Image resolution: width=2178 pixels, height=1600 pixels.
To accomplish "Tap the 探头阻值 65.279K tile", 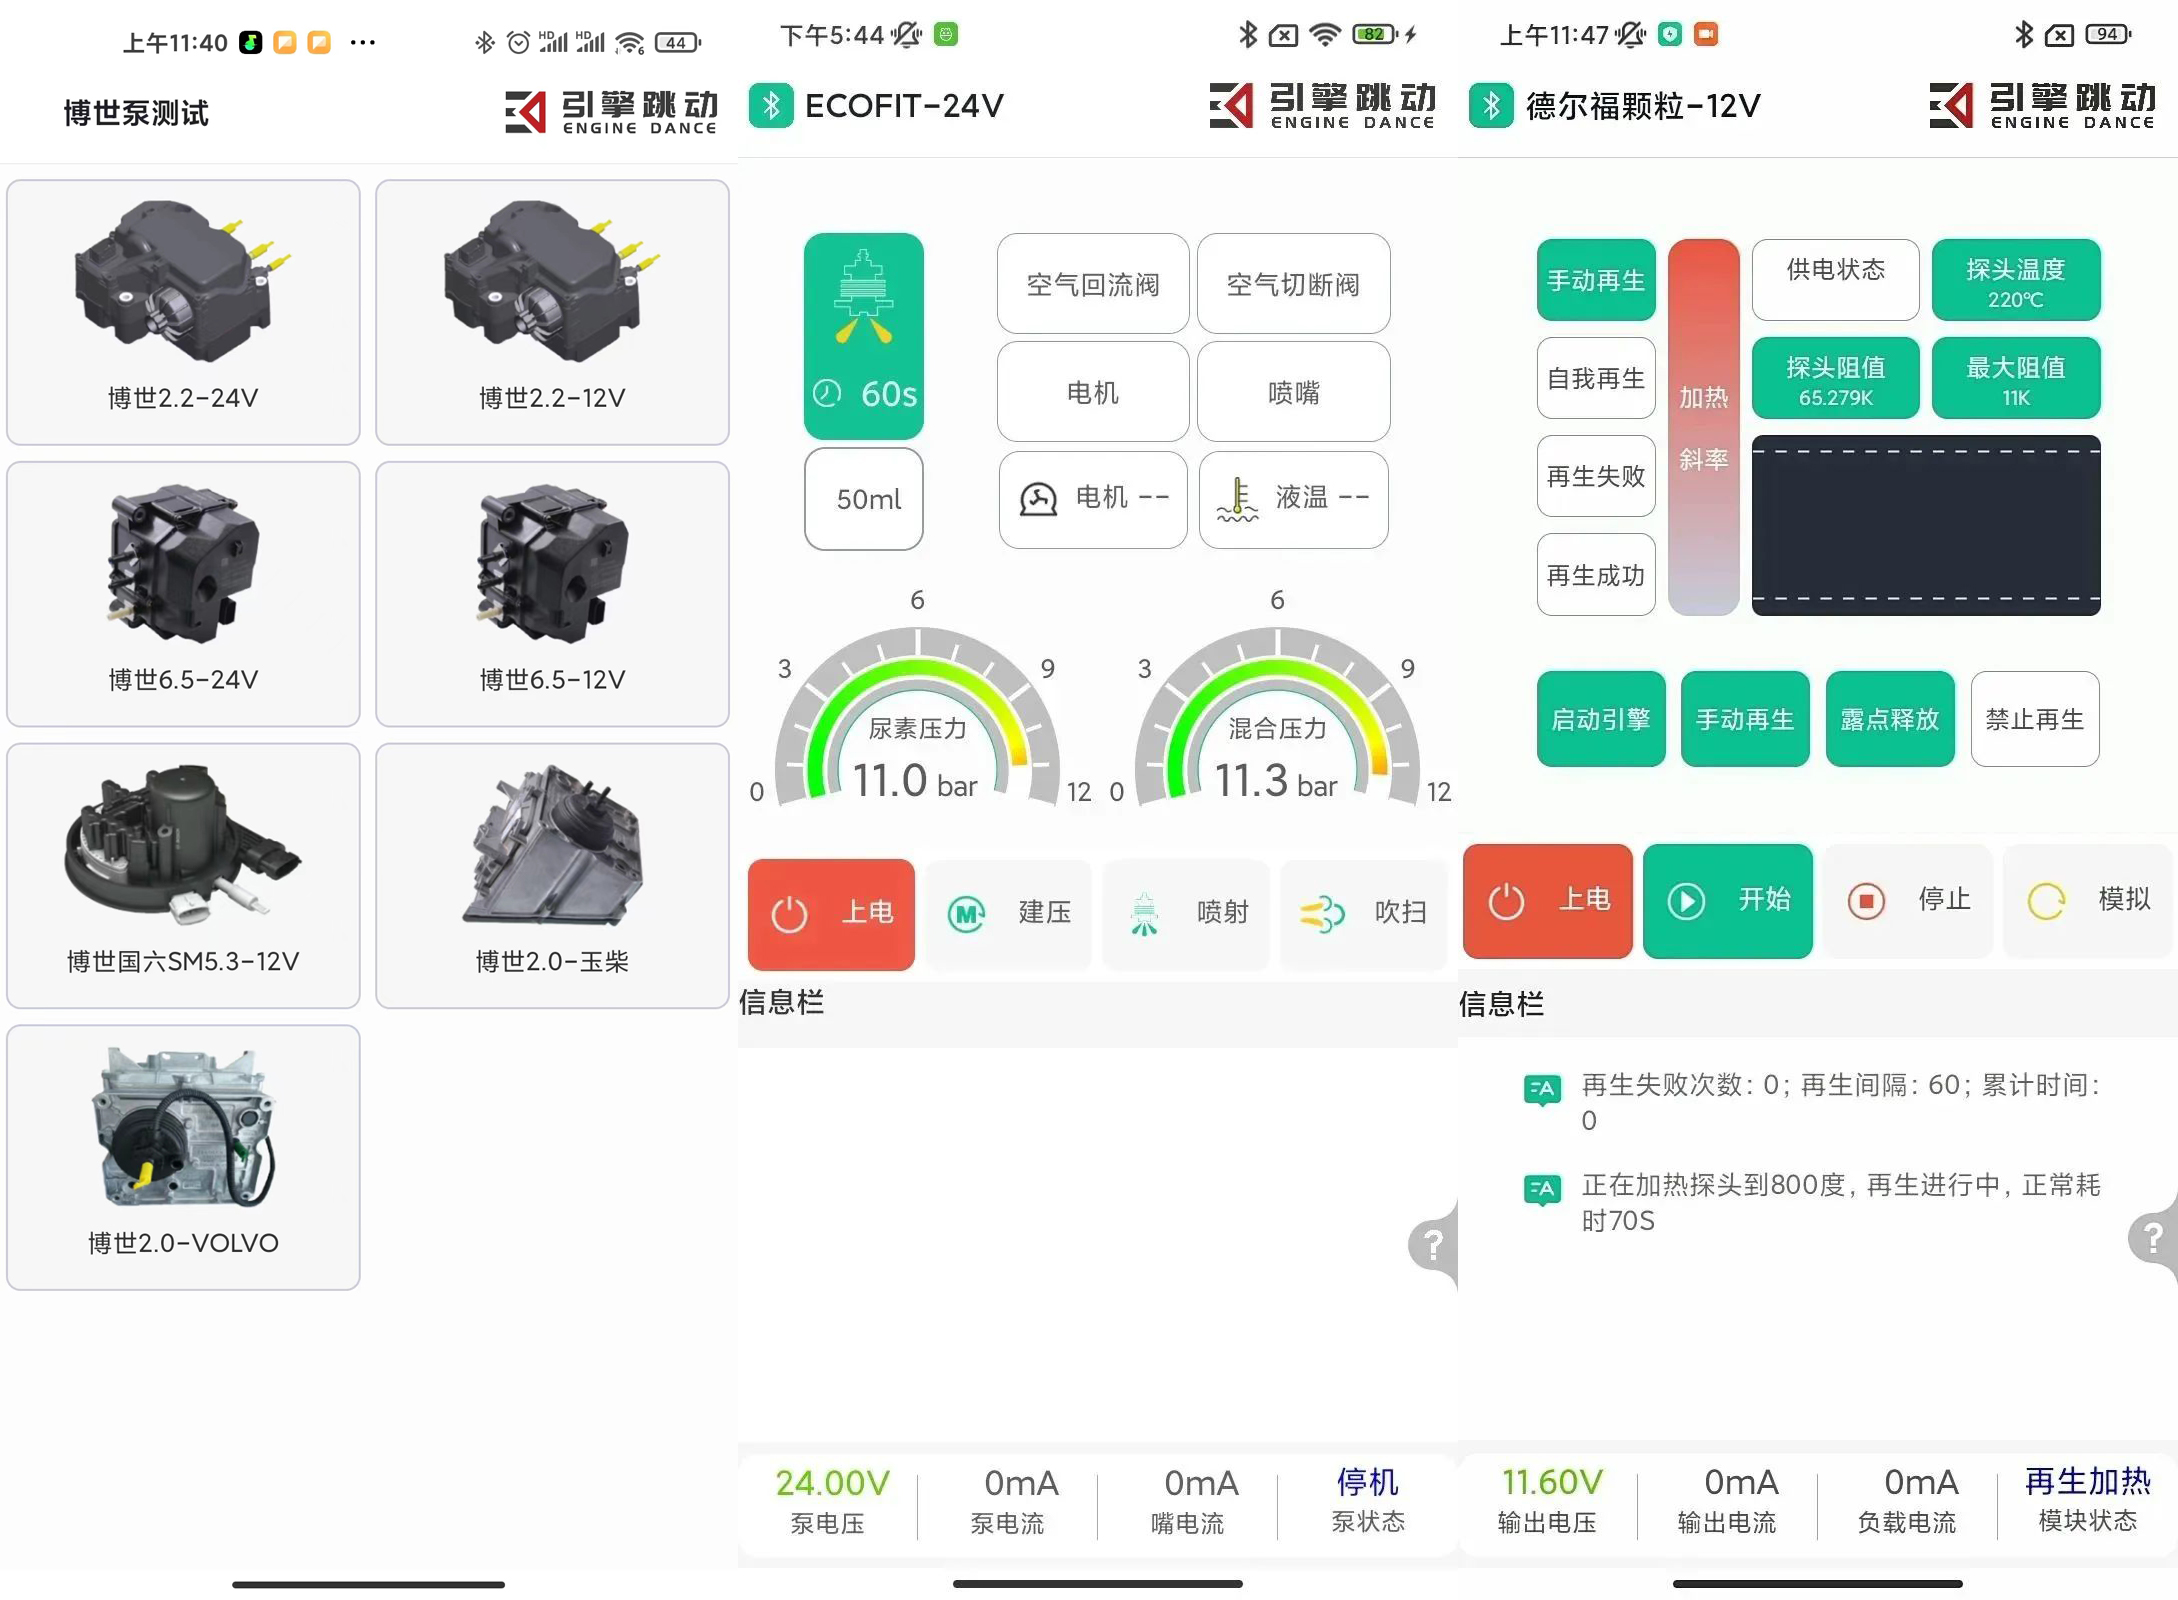I will (1836, 378).
